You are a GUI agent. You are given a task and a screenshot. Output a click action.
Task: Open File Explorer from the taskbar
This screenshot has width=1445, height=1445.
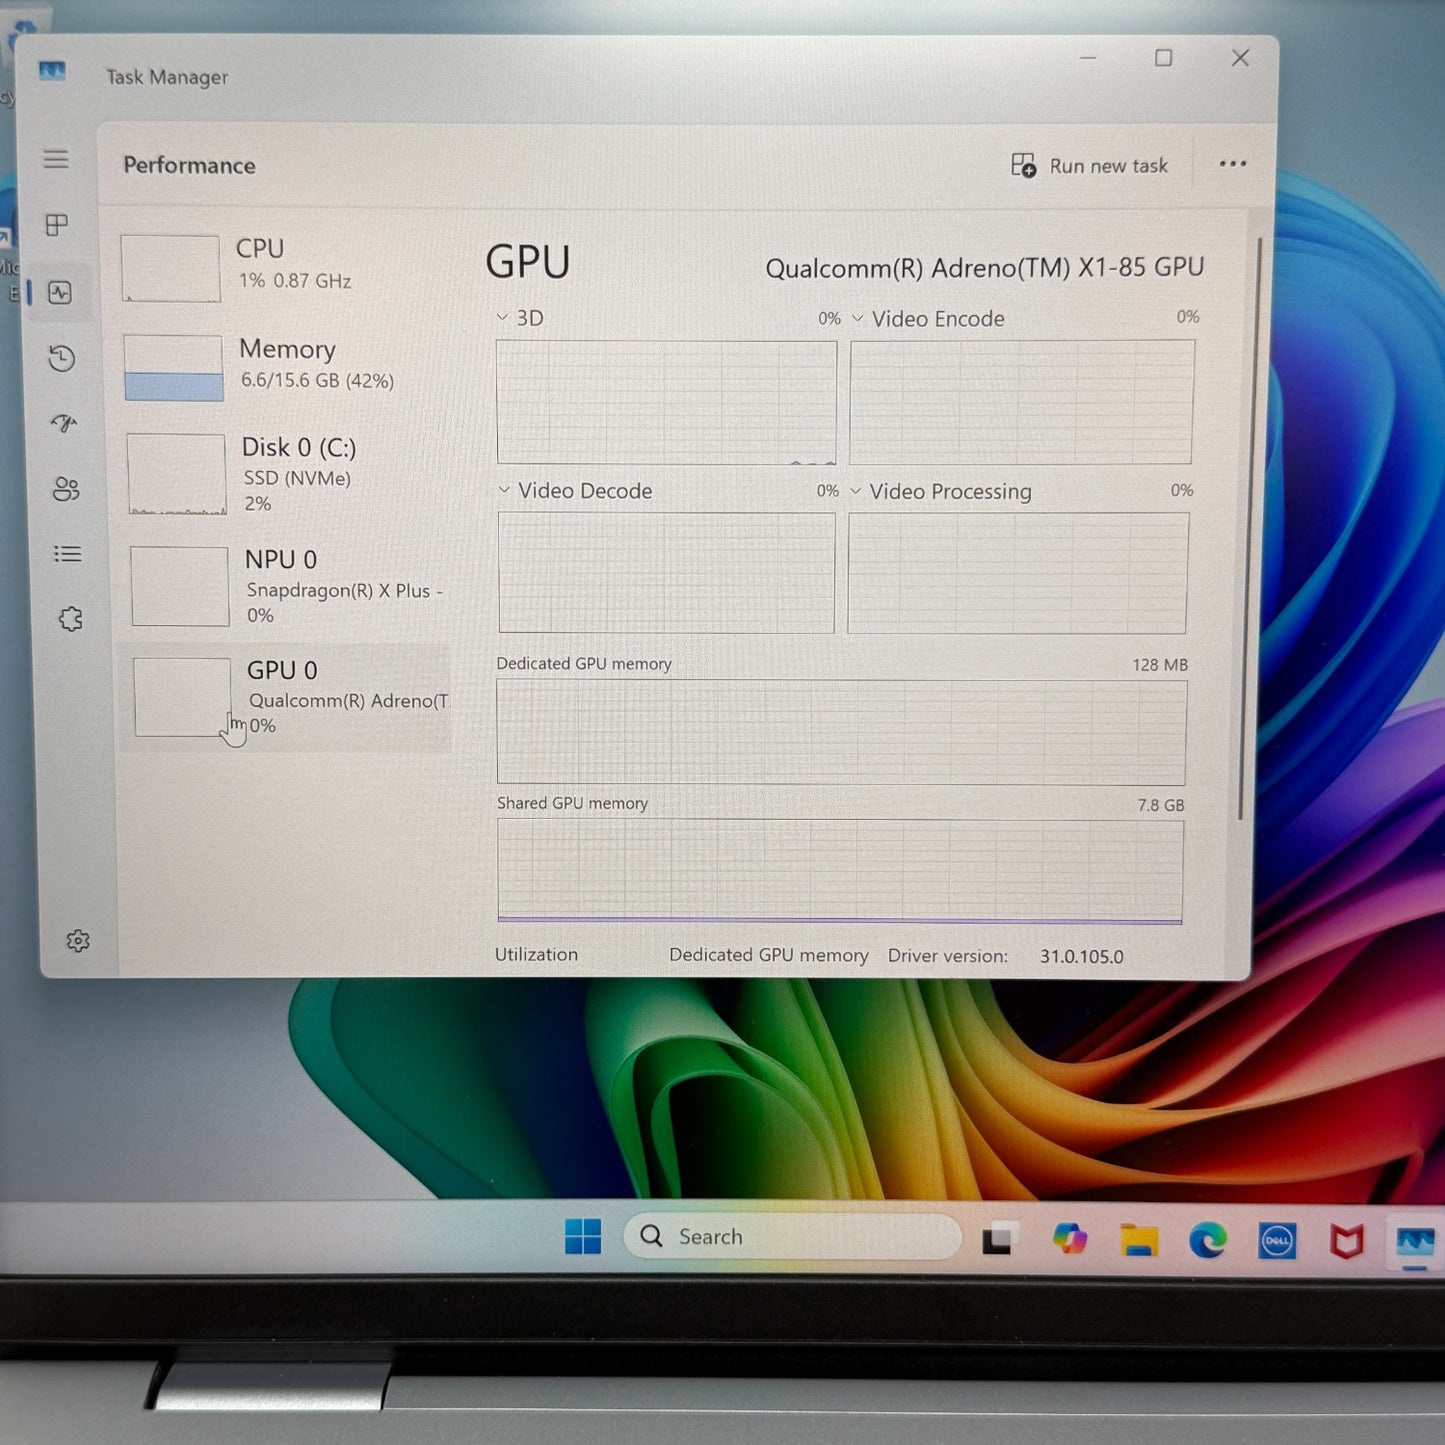tap(1139, 1240)
